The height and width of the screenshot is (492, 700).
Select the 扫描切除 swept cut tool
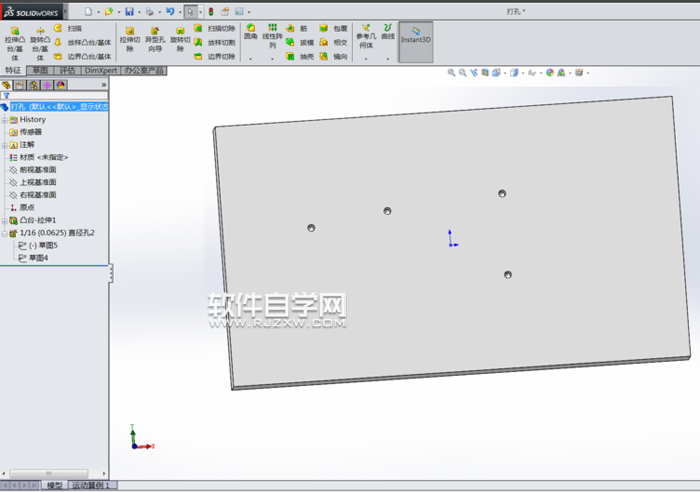coord(214,28)
